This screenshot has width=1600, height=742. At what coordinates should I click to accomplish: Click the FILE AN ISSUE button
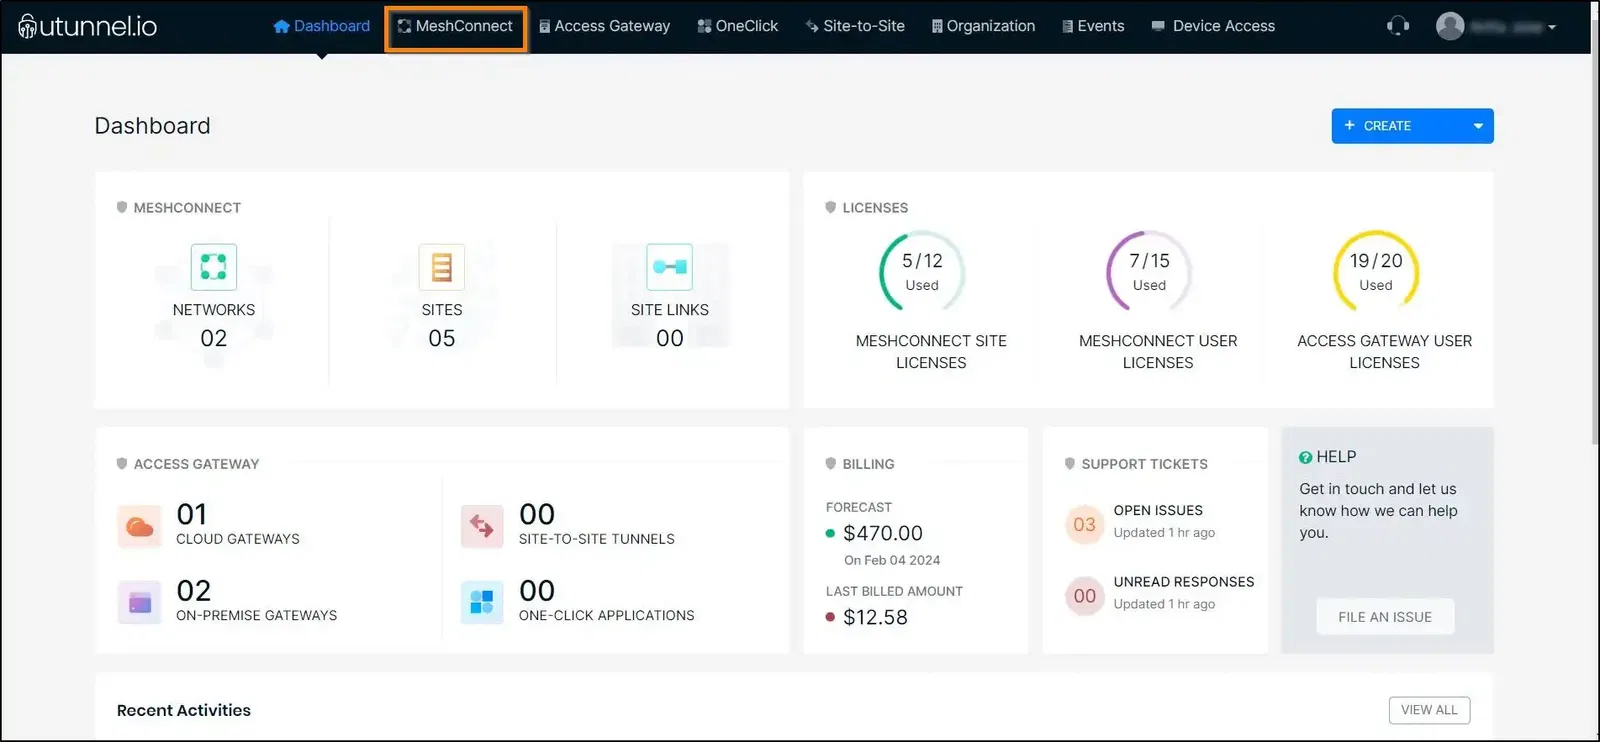pos(1385,617)
